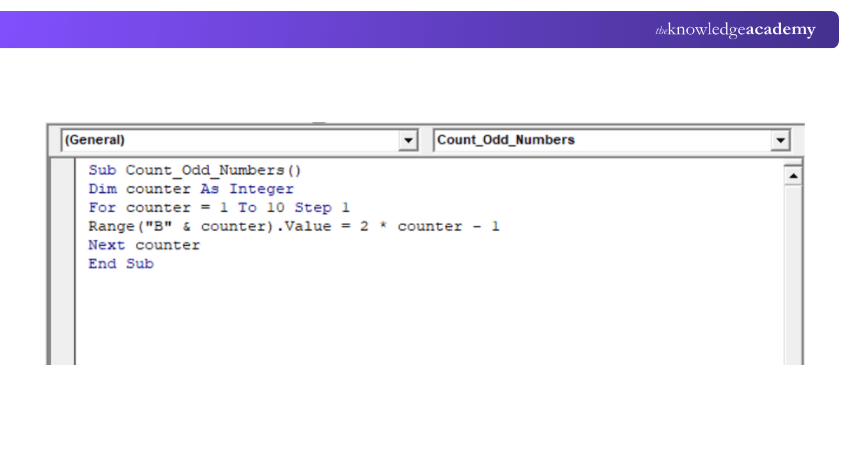Click the (General) object combo box field
This screenshot has height=450, width=850.
(239, 140)
